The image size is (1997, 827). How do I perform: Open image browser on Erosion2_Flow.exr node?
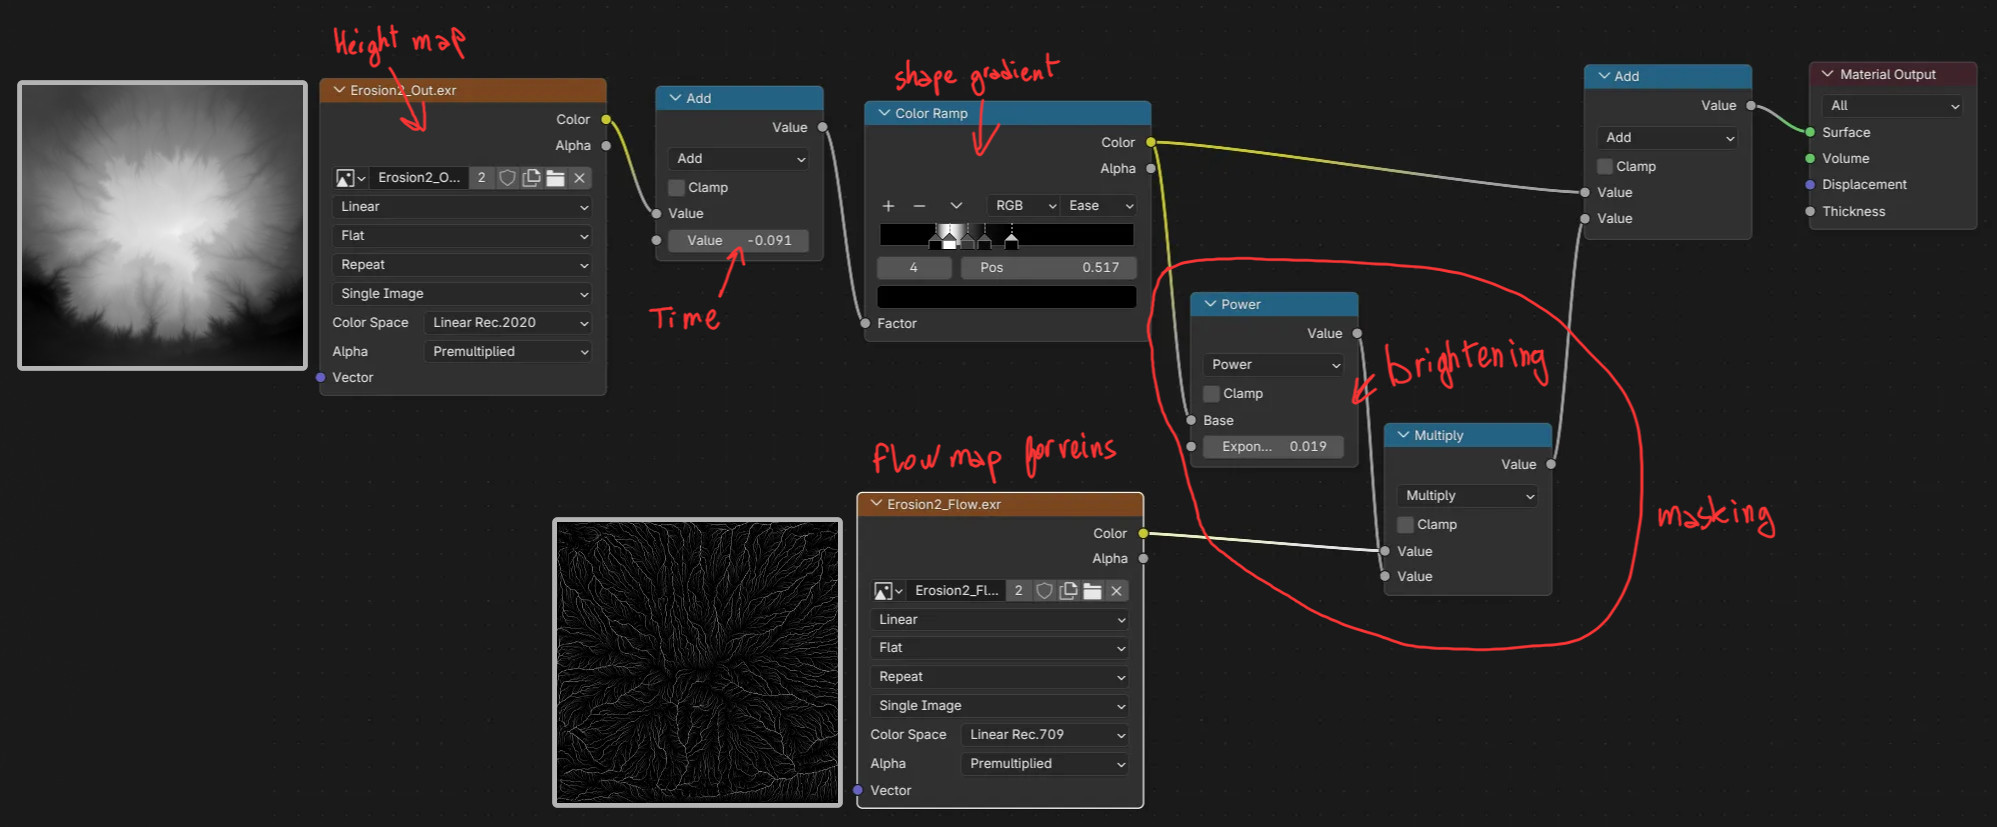pos(888,591)
